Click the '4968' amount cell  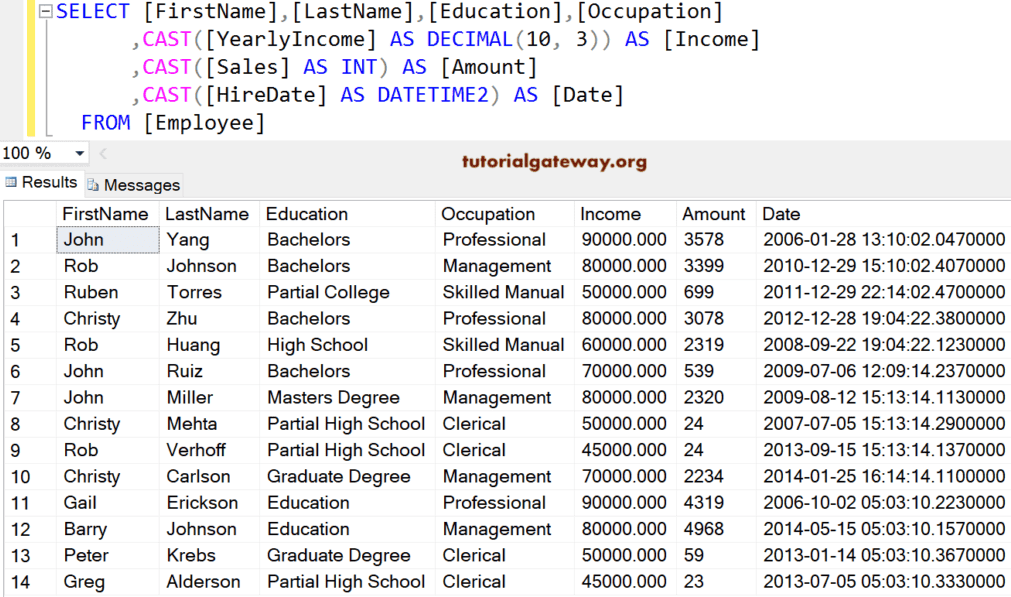[x=716, y=529]
